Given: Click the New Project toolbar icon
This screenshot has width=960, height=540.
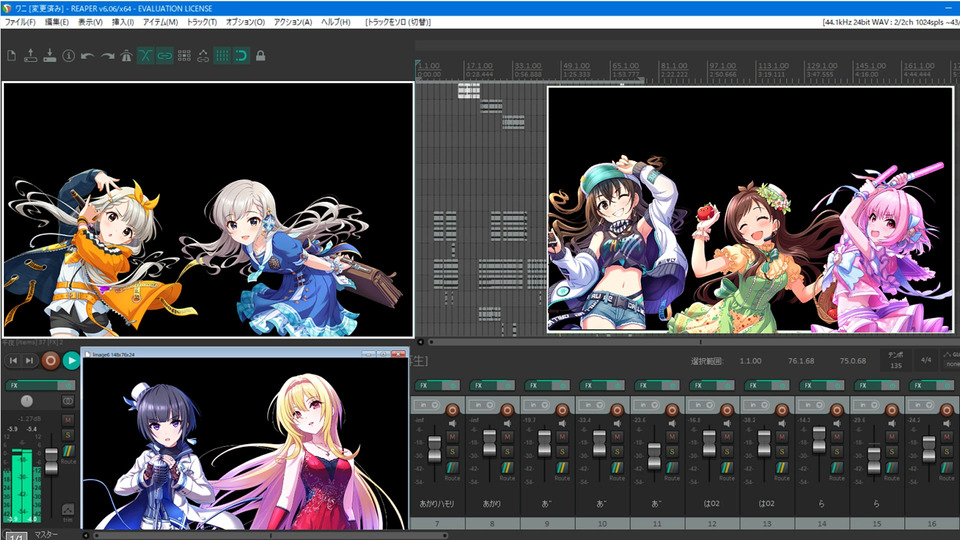Looking at the screenshot, I should point(11,56).
